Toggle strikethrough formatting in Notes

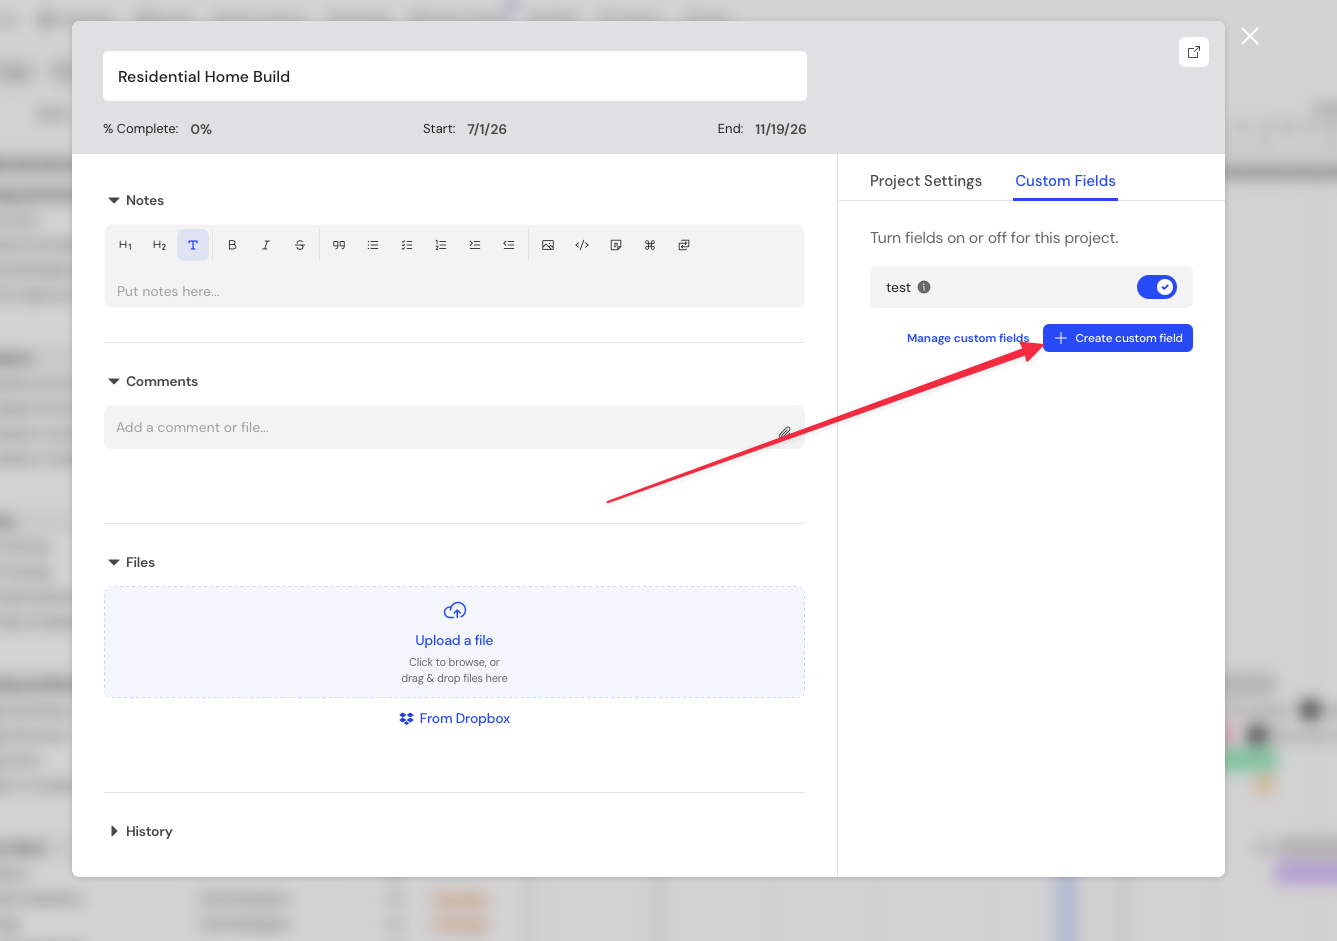300,245
